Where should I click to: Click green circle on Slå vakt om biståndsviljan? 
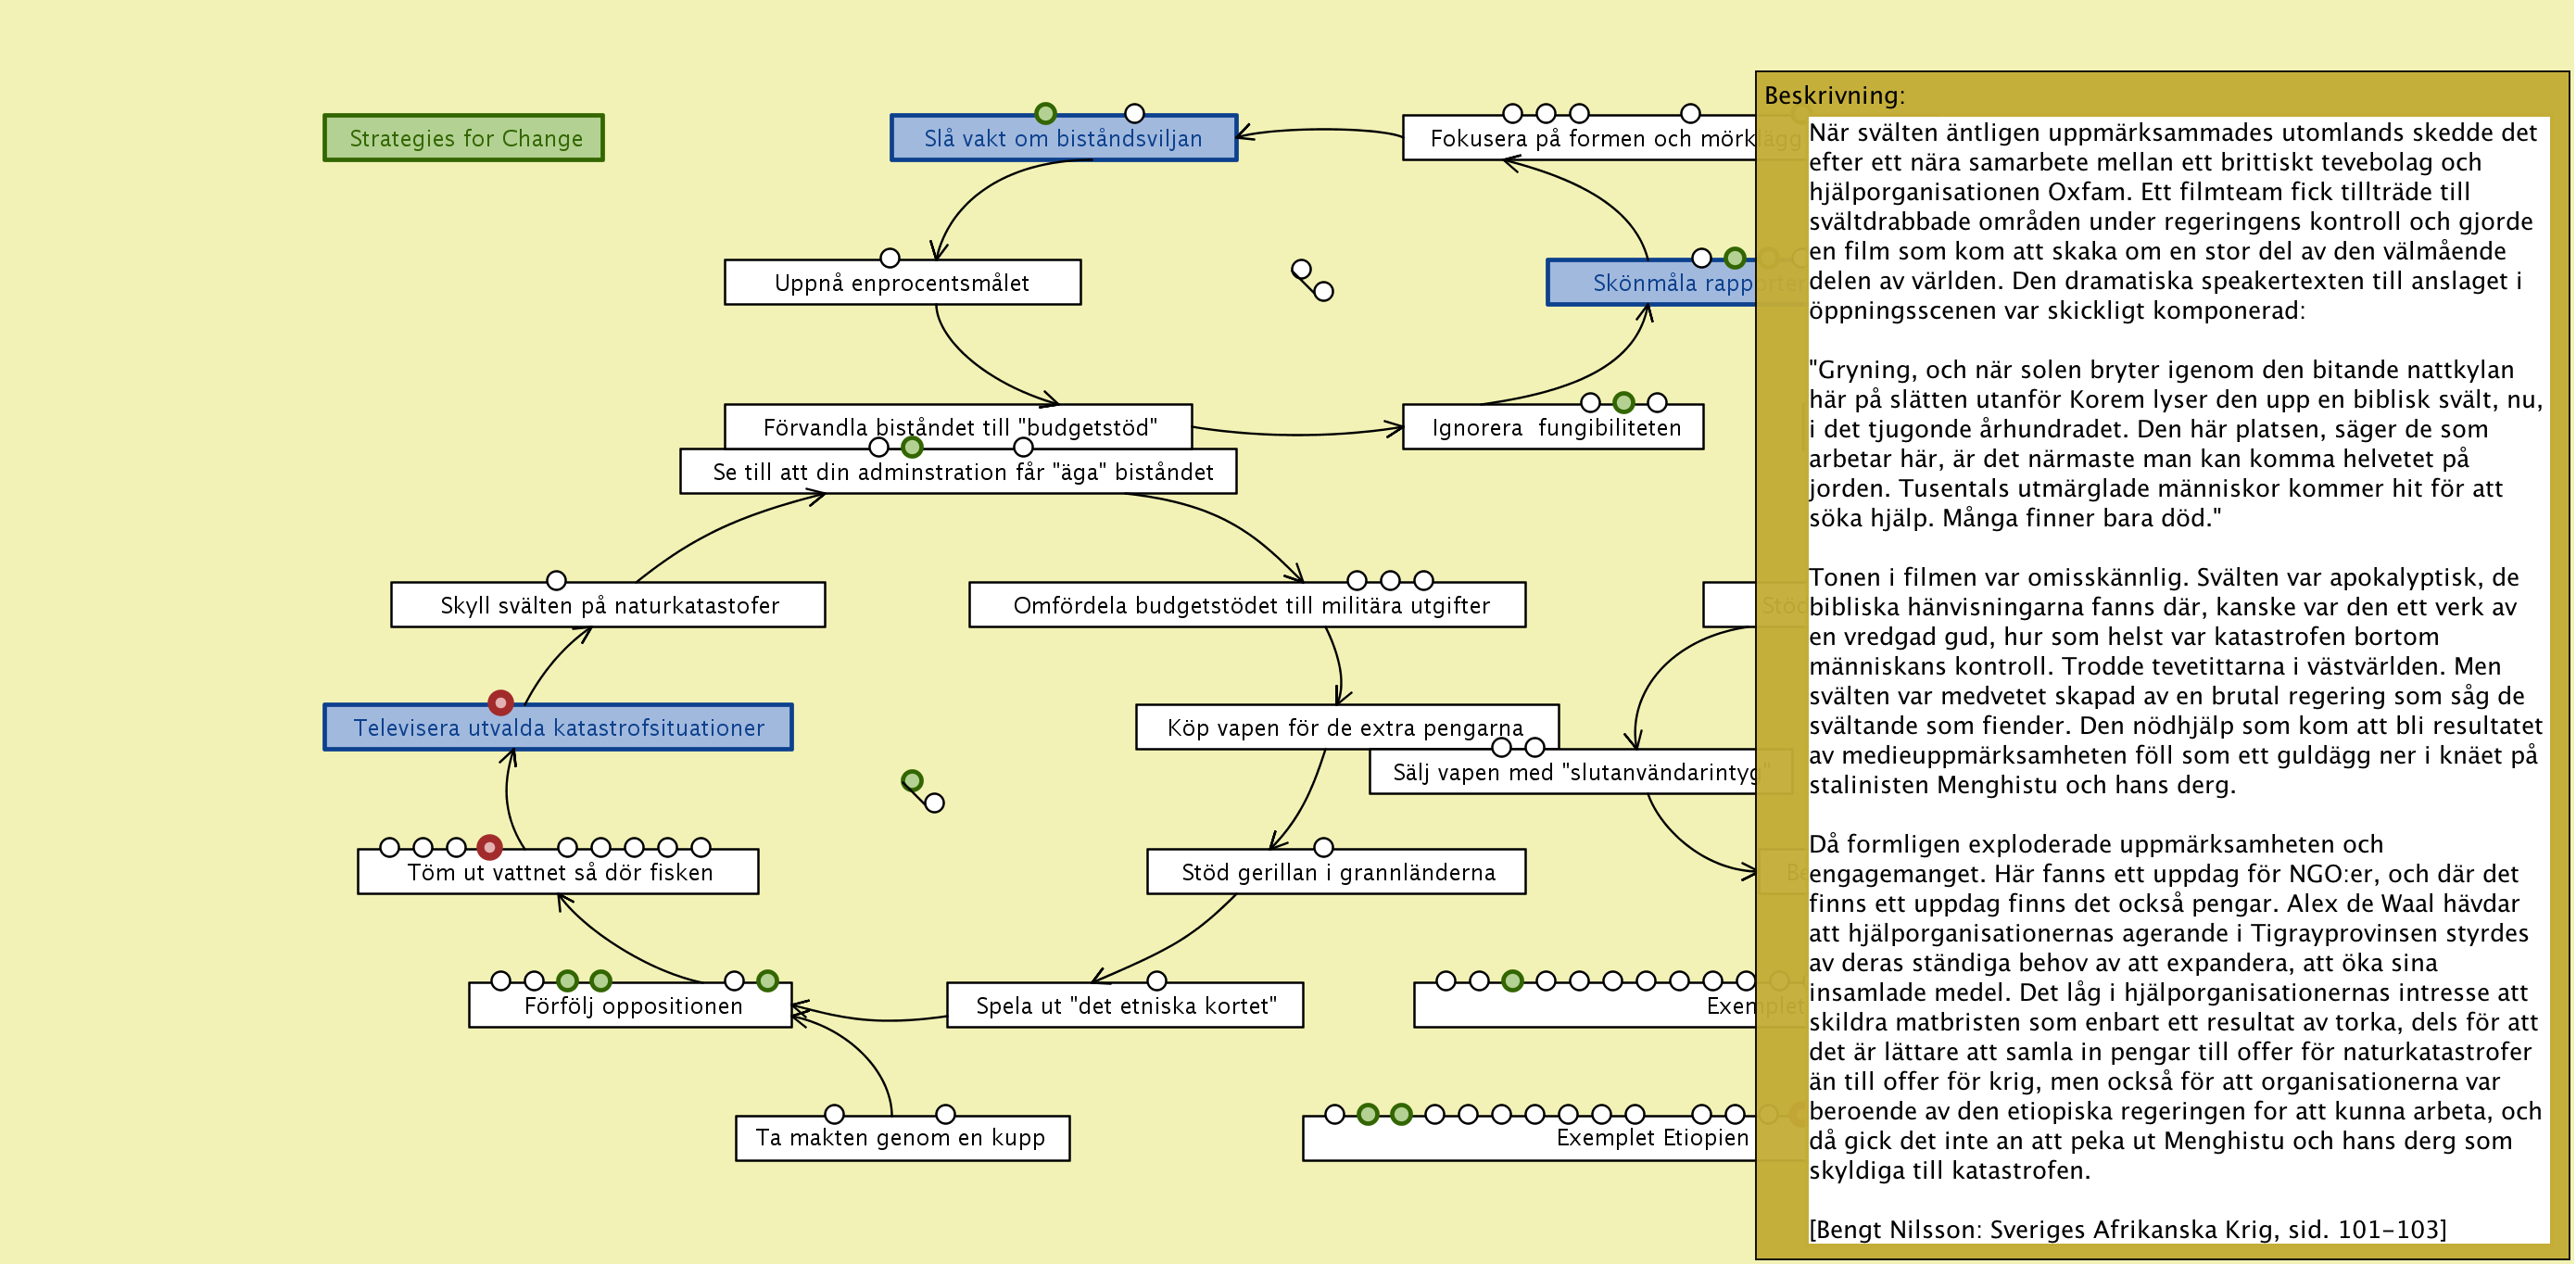pos(1046,113)
